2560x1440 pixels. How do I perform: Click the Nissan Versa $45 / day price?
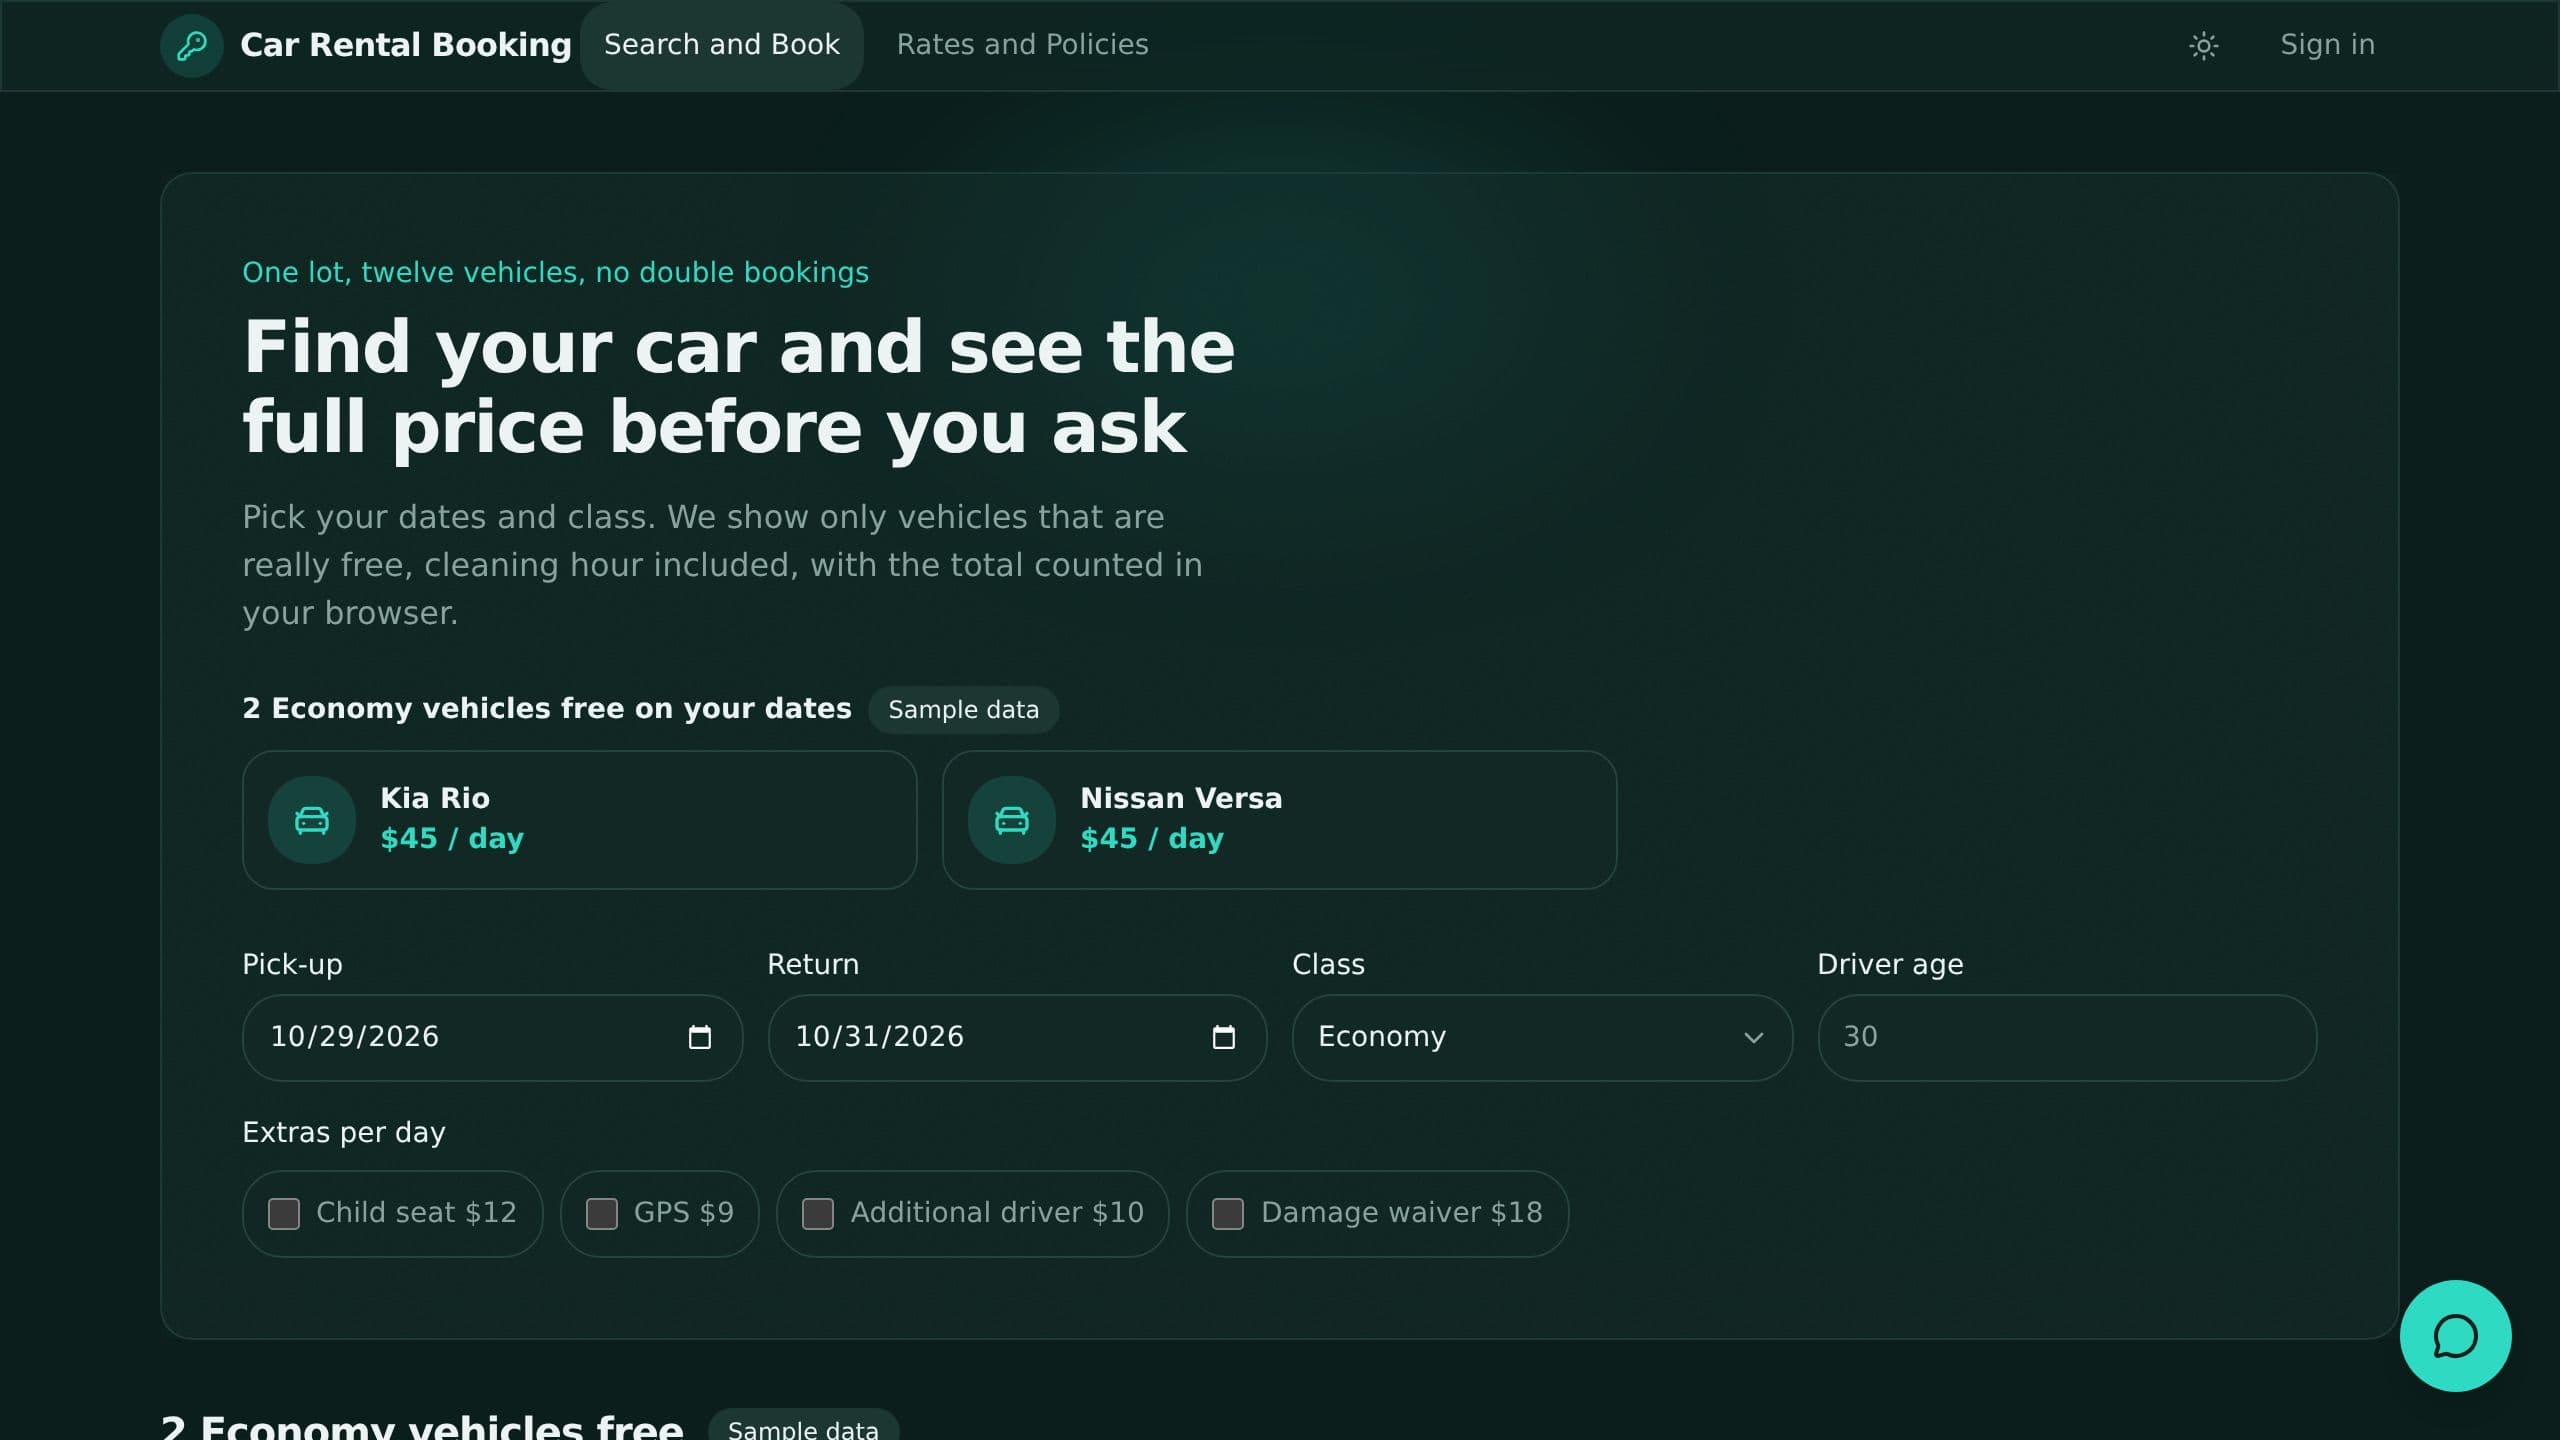tap(1152, 838)
